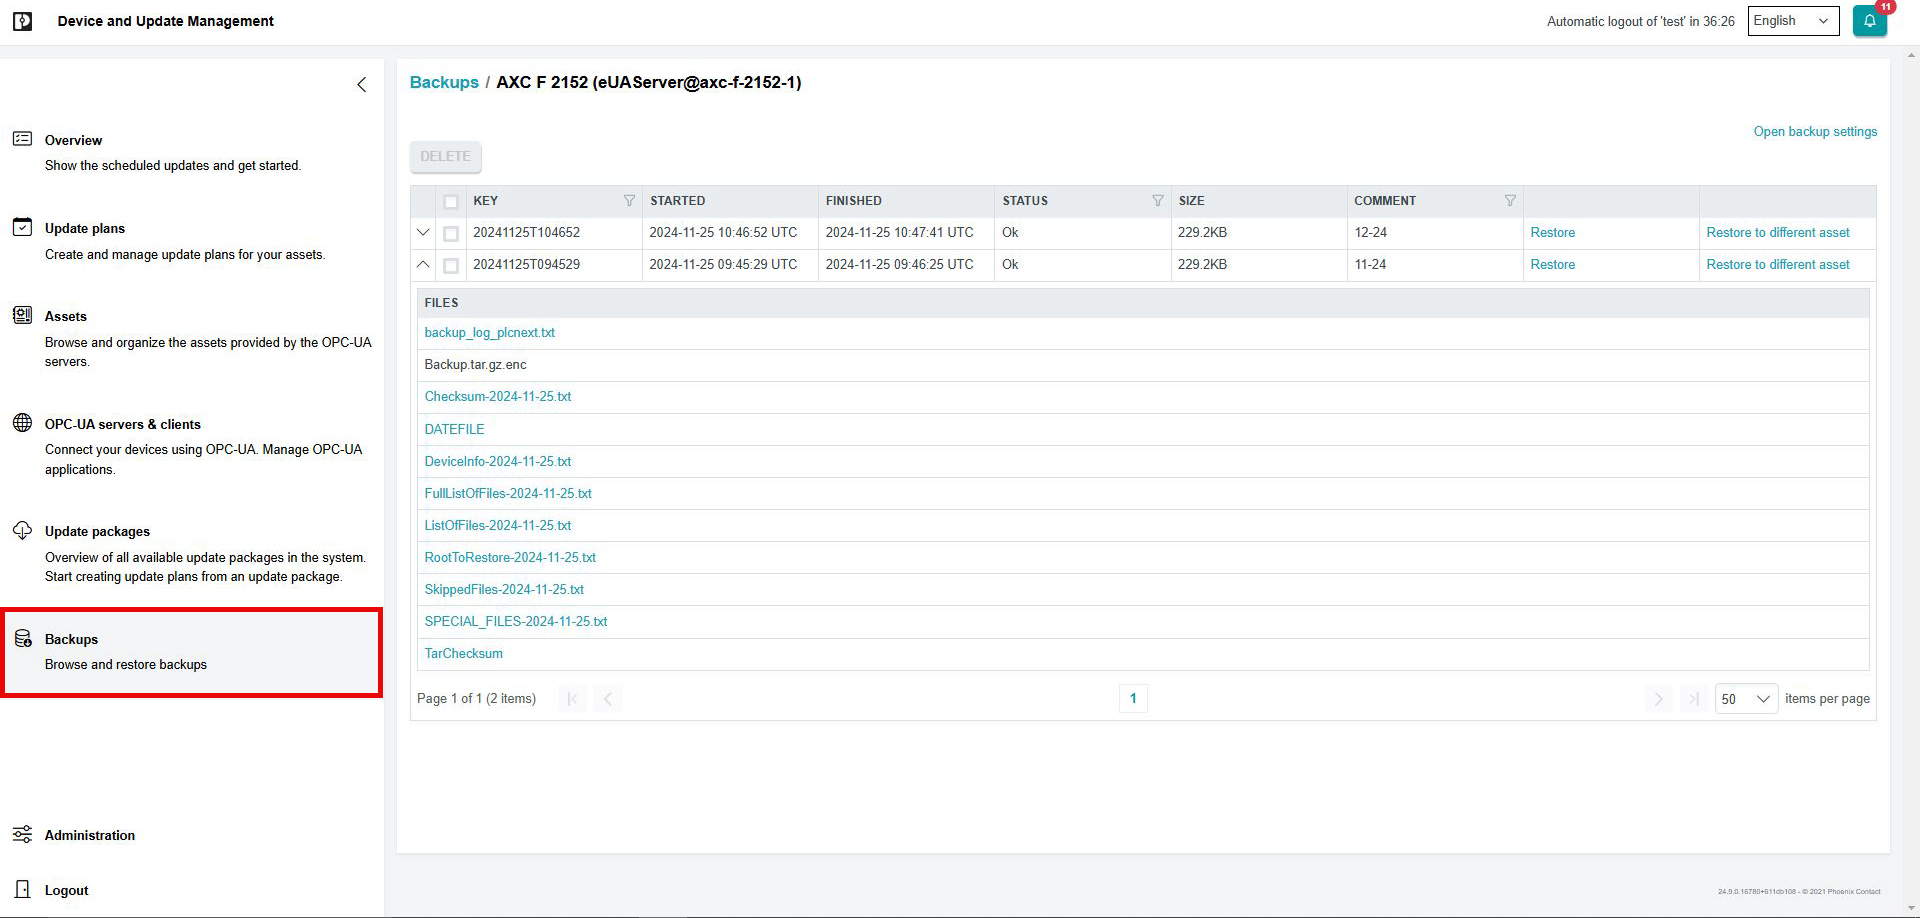The image size is (1920, 918).
Task: Toggle the select-all checkbox in table header
Action: pos(451,202)
